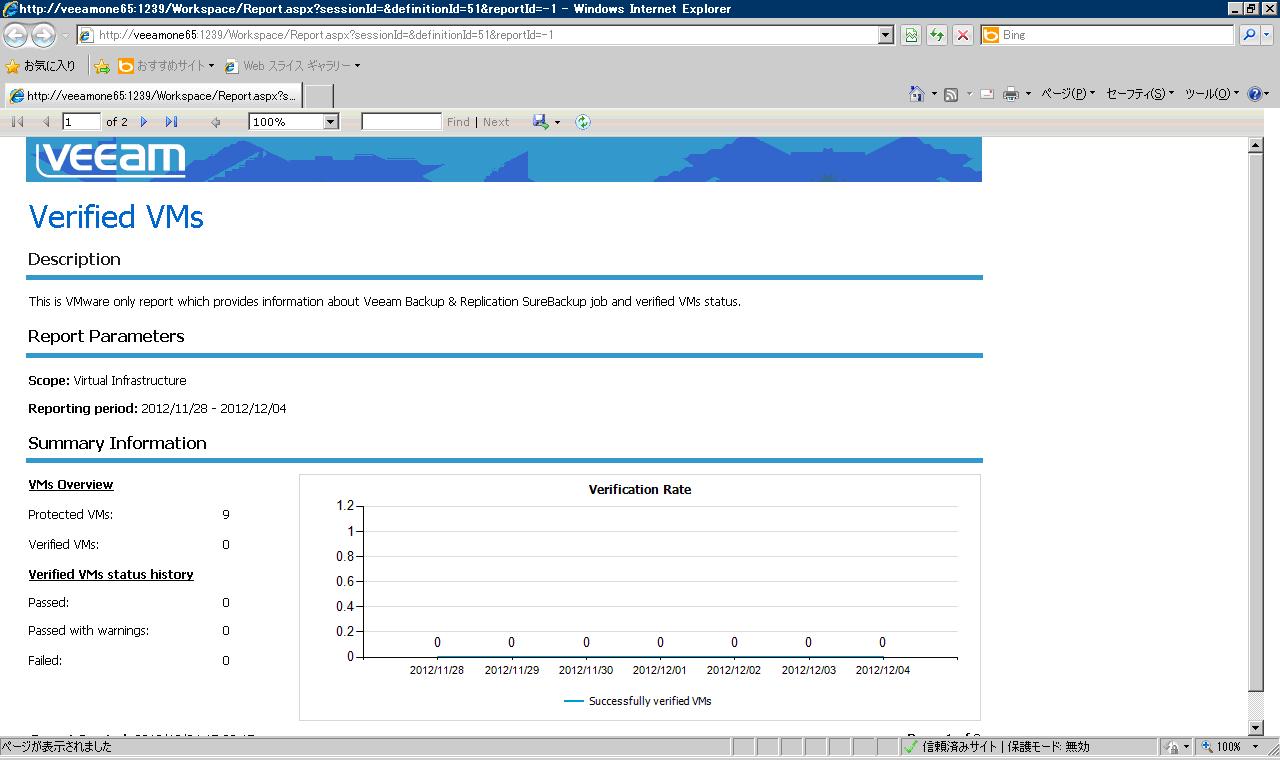The image size is (1280, 760).
Task: Open the recent pages dropdown arrow
Action: [65, 35]
